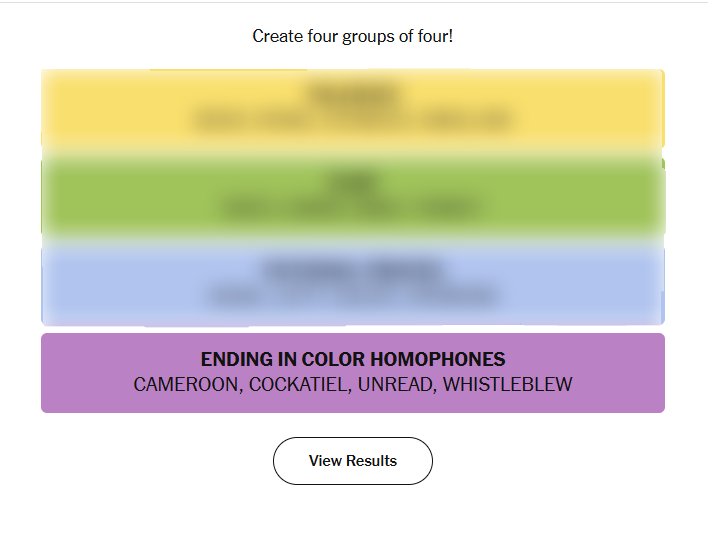The width and height of the screenshot is (708, 533).
Task: Click the blurred word list in yellow group
Action: click(352, 122)
